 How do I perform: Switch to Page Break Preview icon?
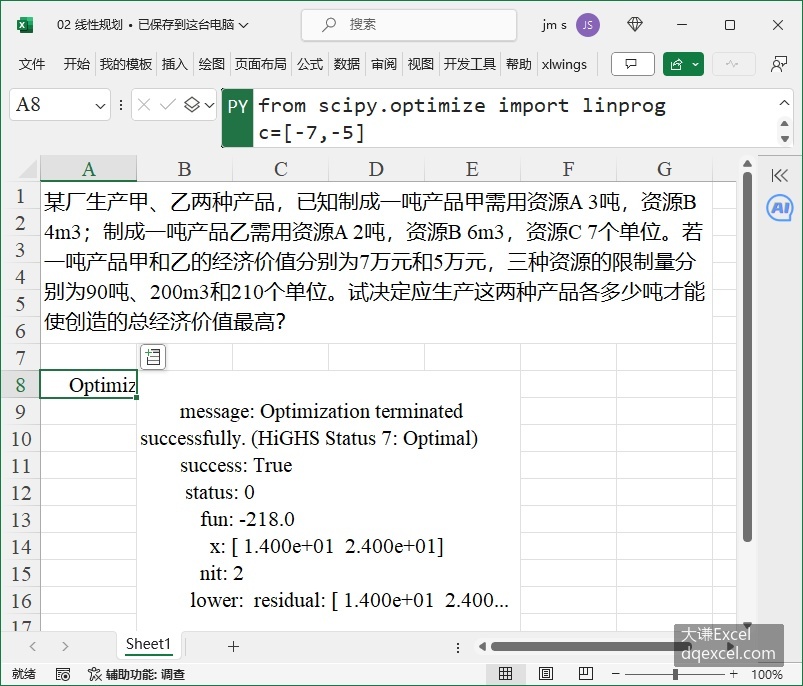[586, 674]
